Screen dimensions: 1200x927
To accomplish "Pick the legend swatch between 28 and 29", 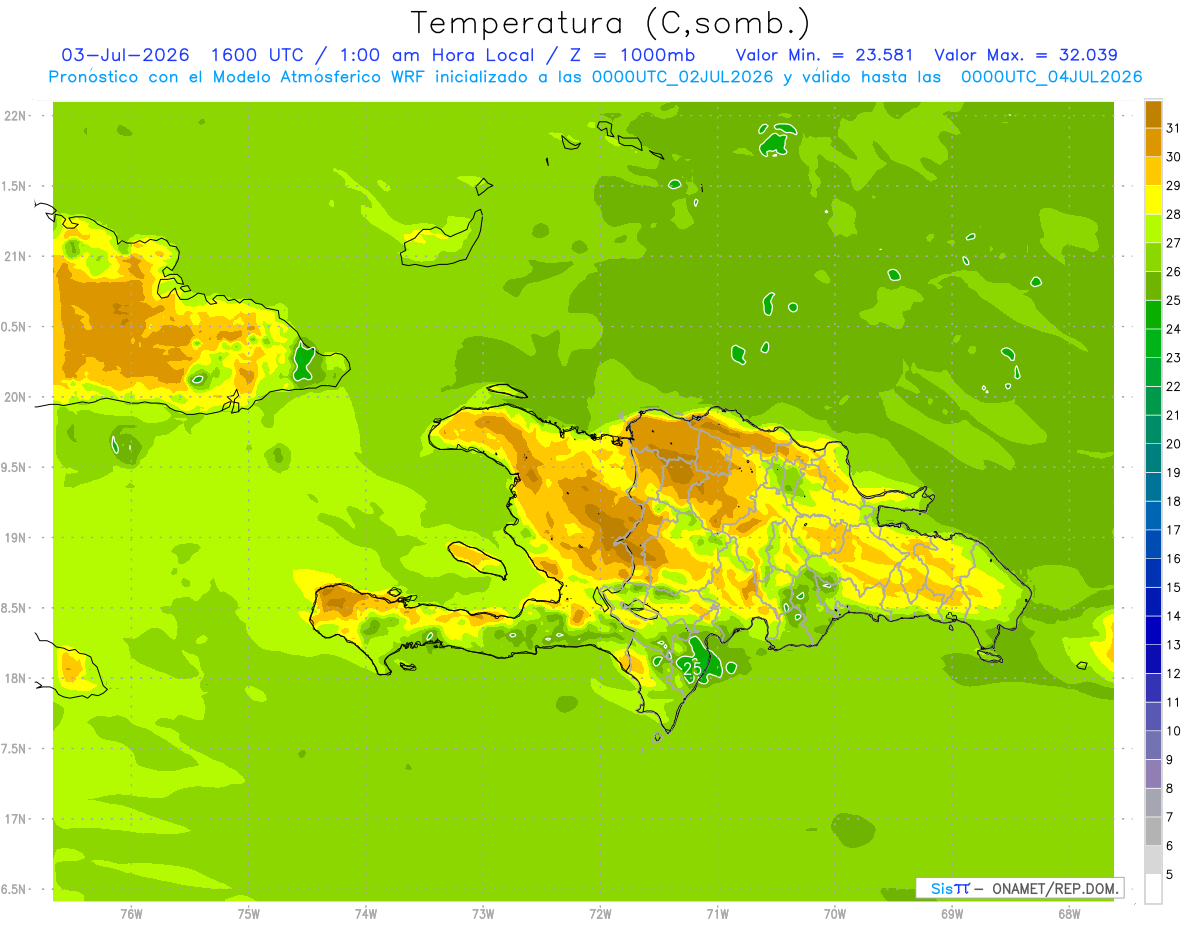I will point(1153,200).
